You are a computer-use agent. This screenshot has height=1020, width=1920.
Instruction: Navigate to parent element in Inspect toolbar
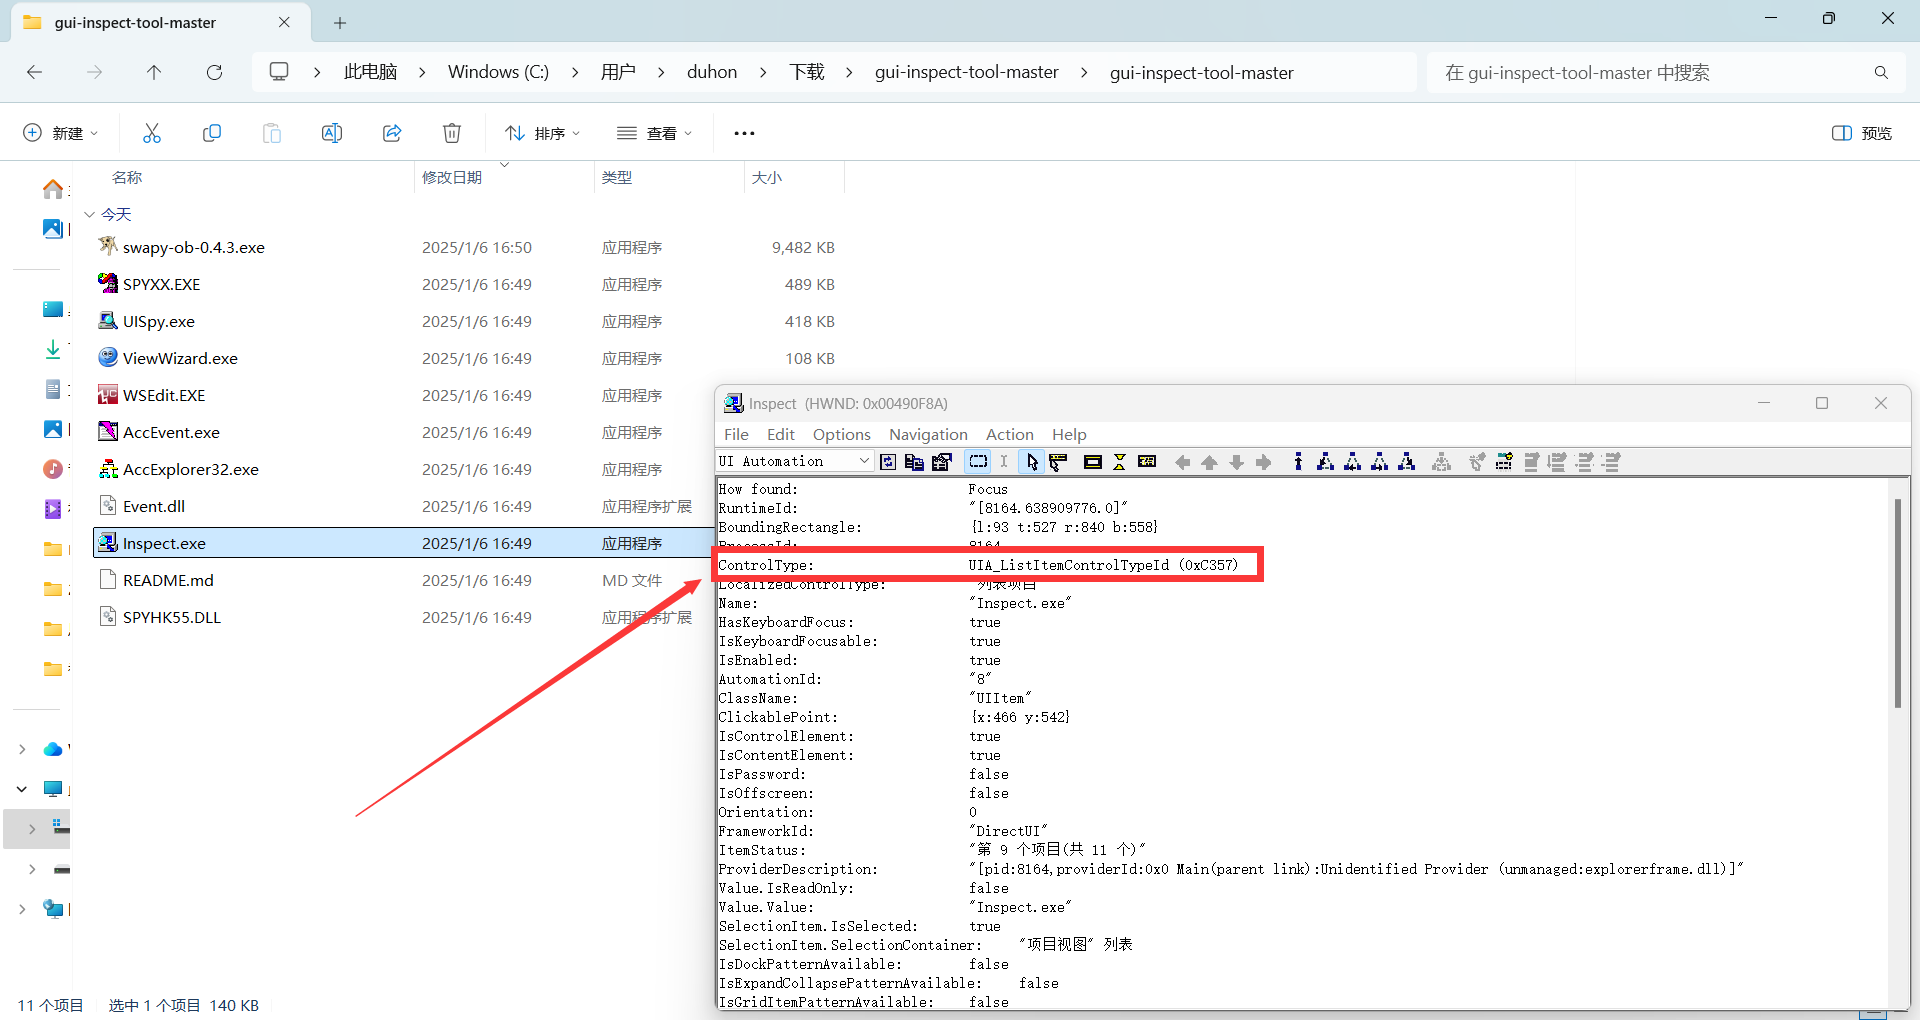[1298, 461]
